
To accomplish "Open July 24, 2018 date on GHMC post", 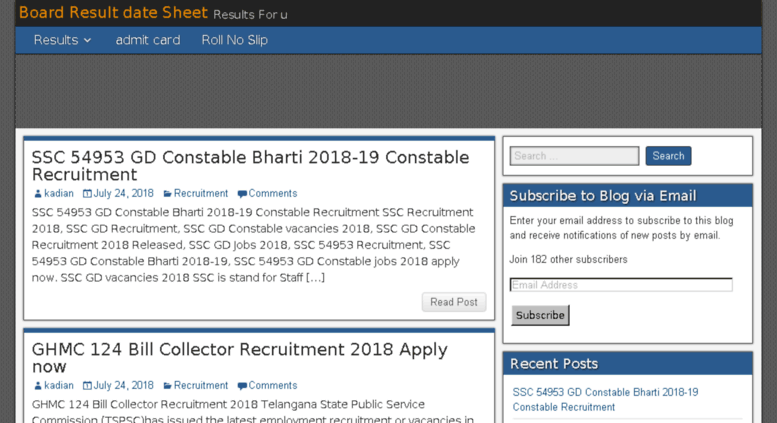I will [x=123, y=385].
